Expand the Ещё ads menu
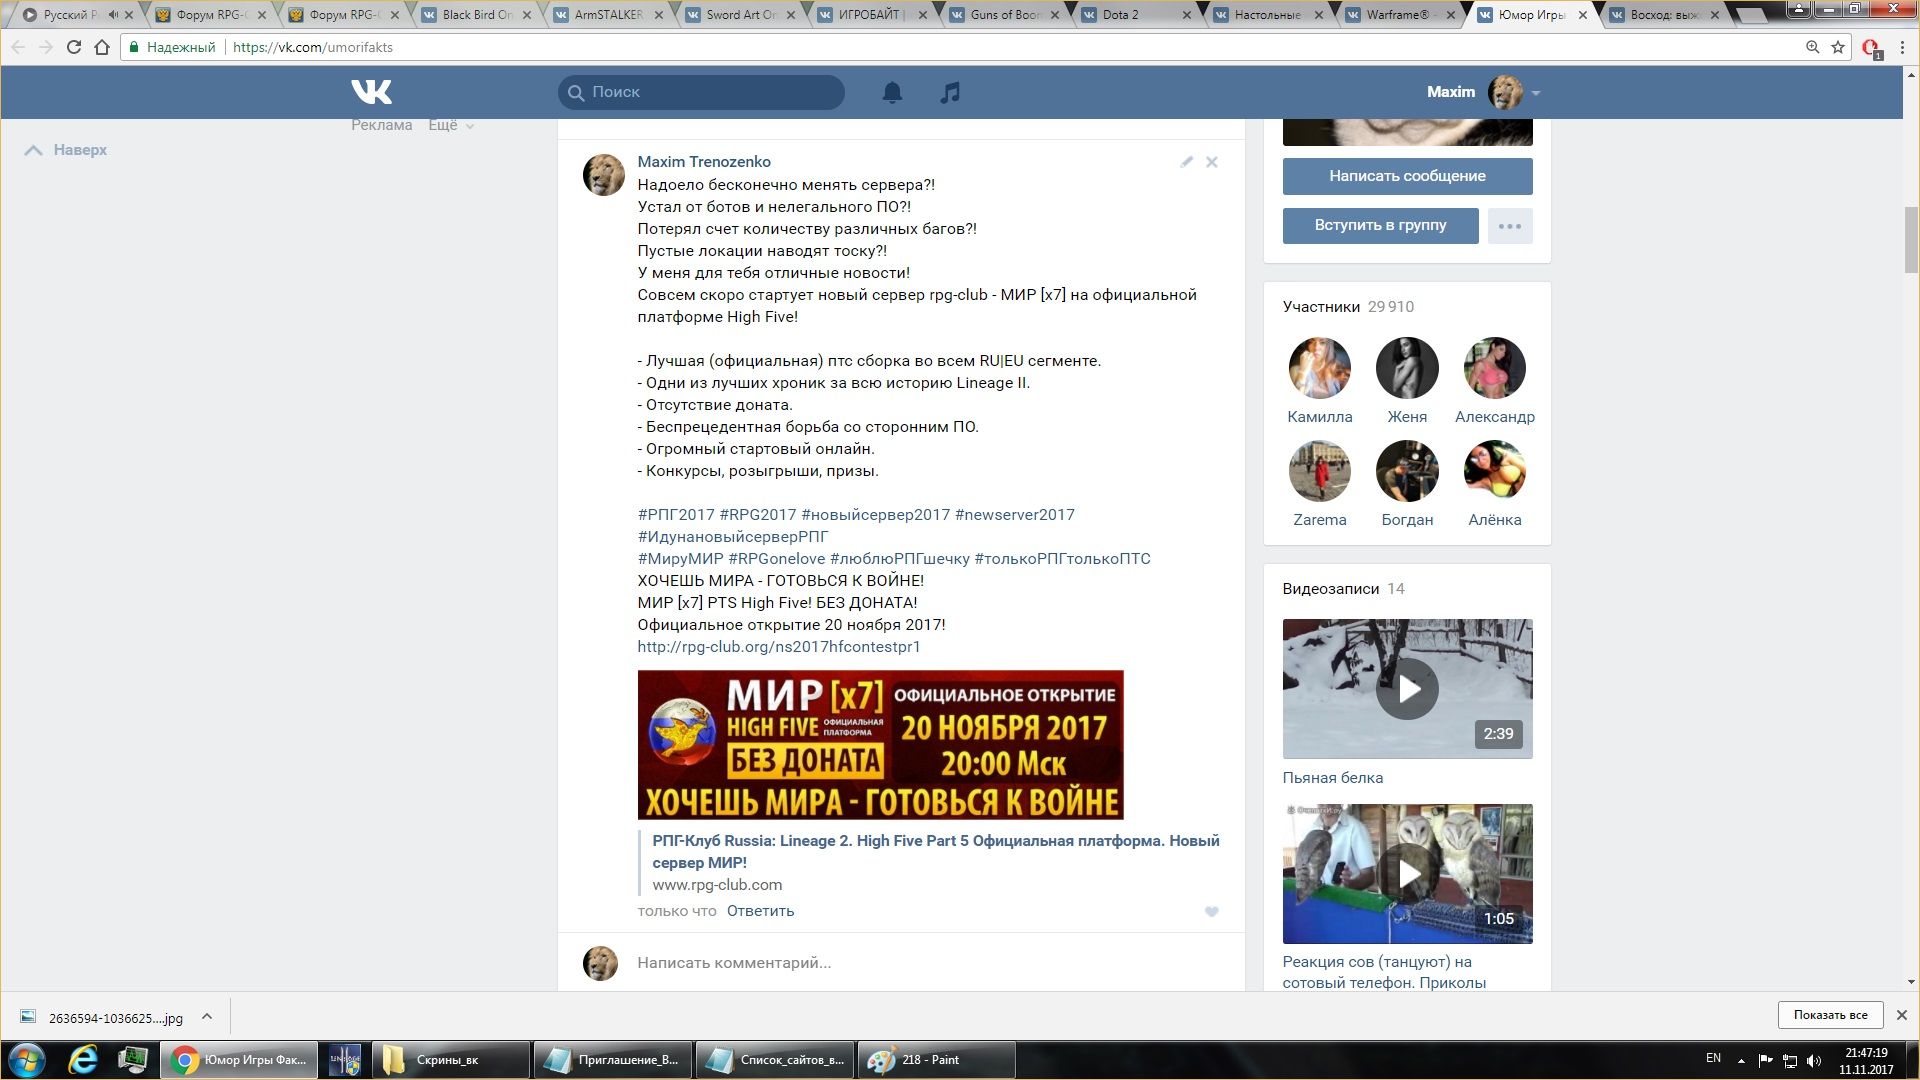This screenshot has width=1920, height=1080. point(451,125)
